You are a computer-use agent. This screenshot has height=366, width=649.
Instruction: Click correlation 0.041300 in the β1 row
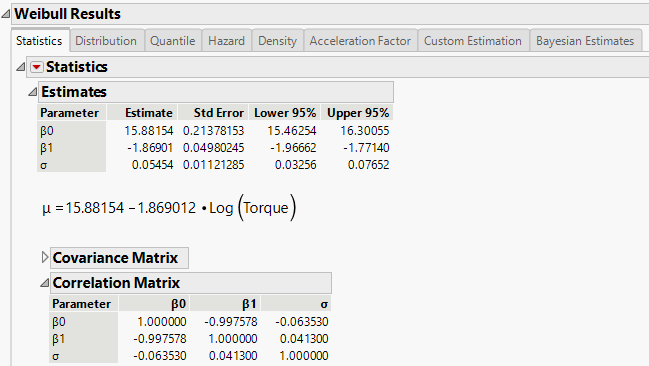(304, 339)
